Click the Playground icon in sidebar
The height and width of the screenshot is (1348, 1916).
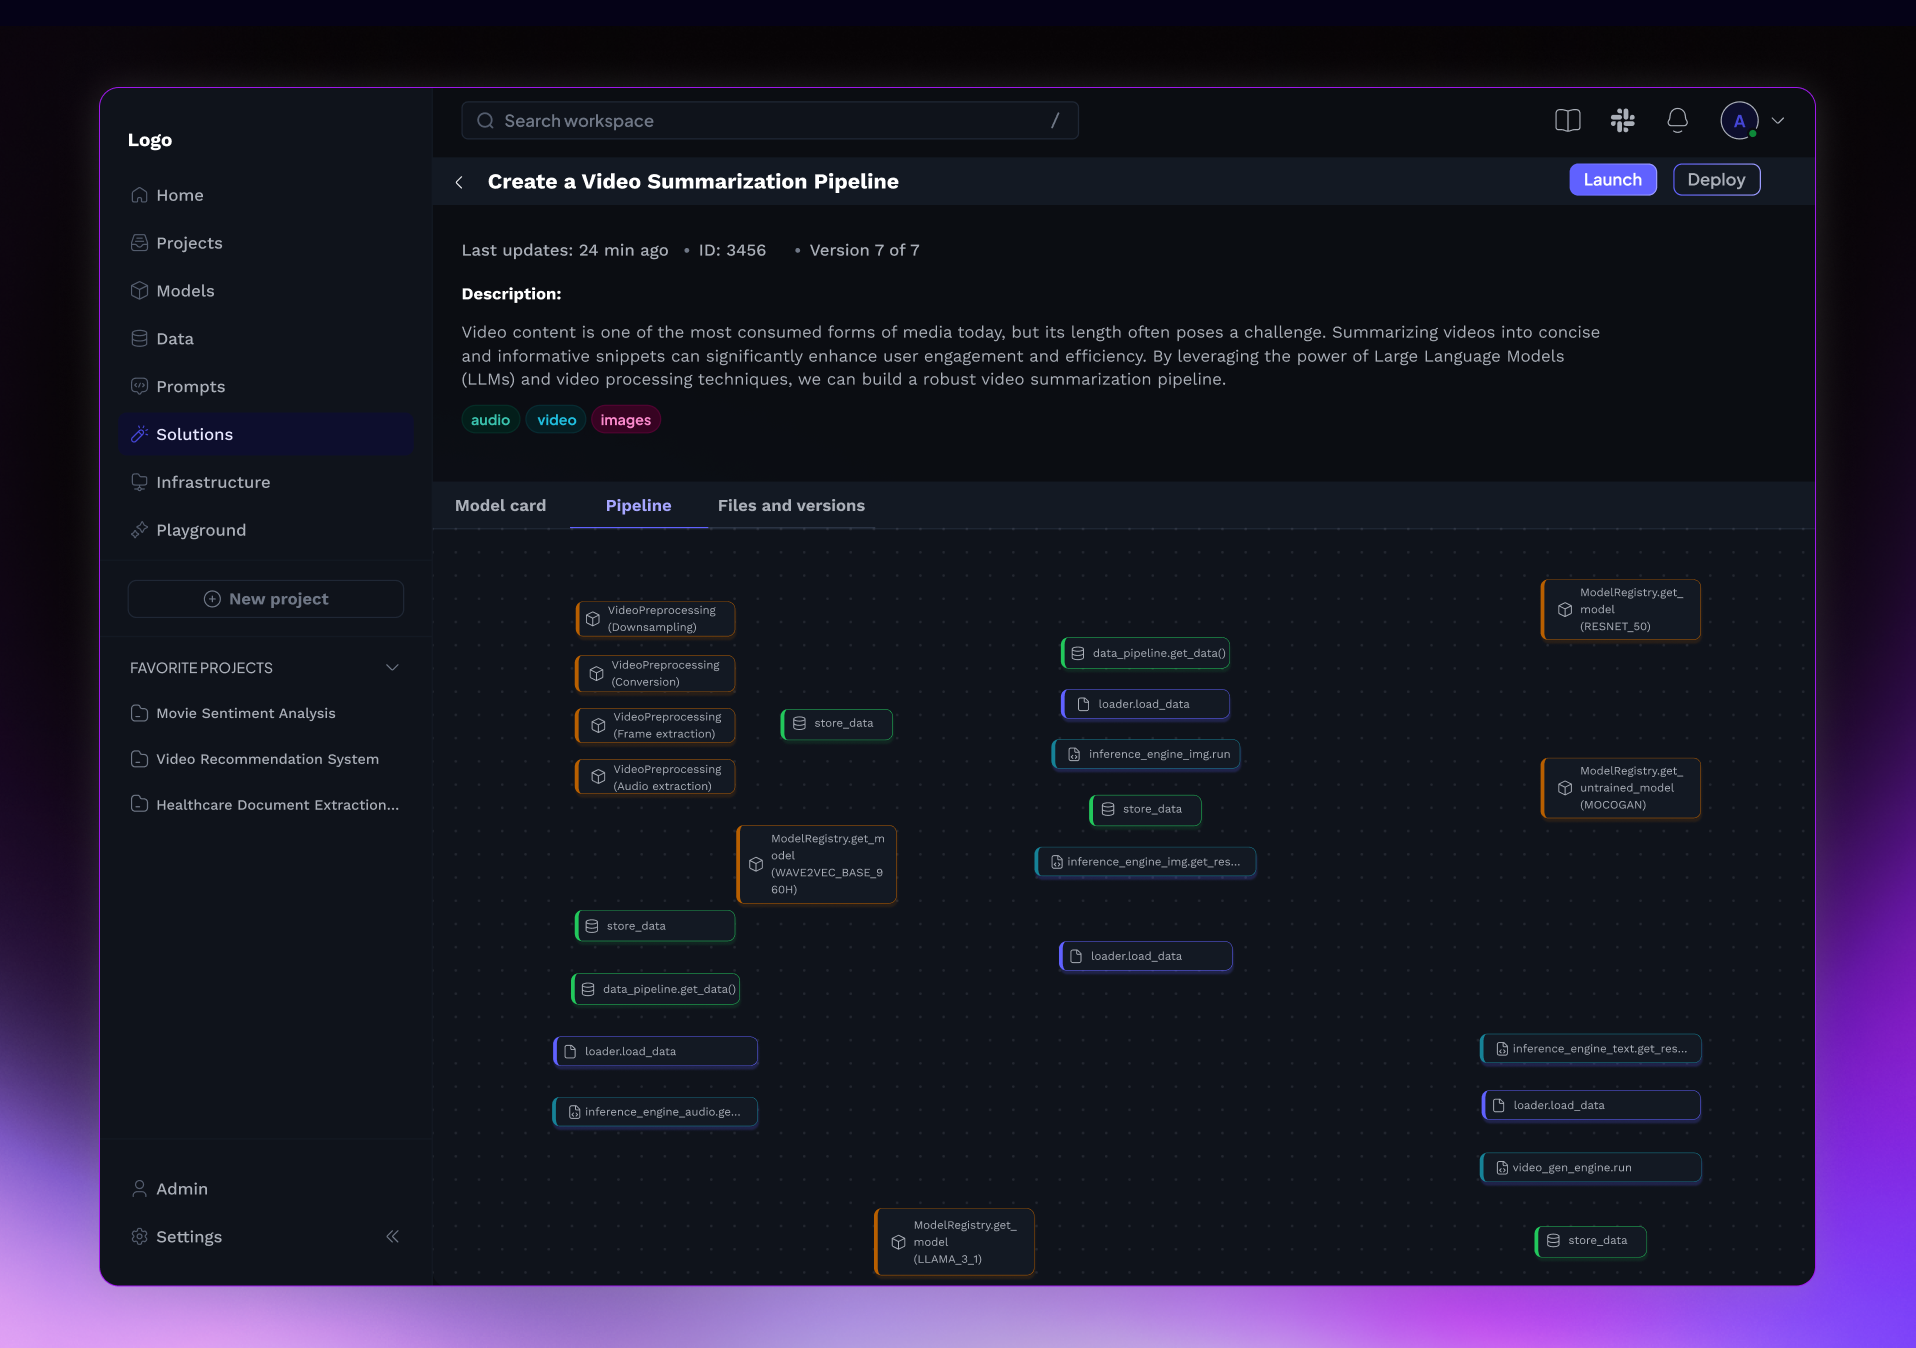point(140,530)
